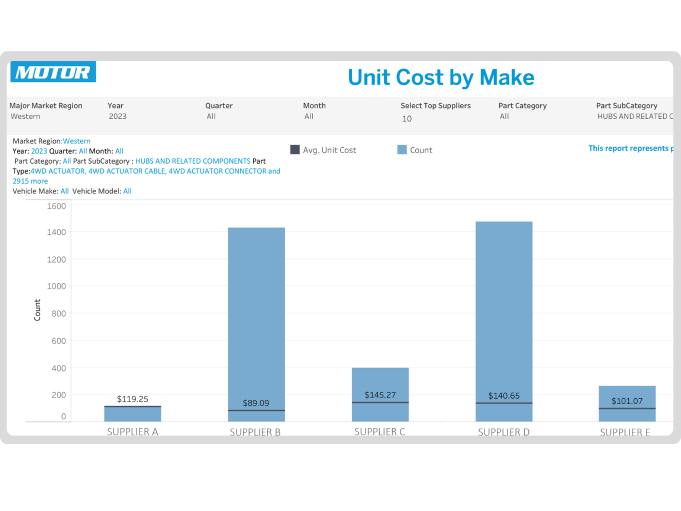Image resolution: width=681 pixels, height=511 pixels.
Task: Click the Supplier E bar
Action: [627, 398]
